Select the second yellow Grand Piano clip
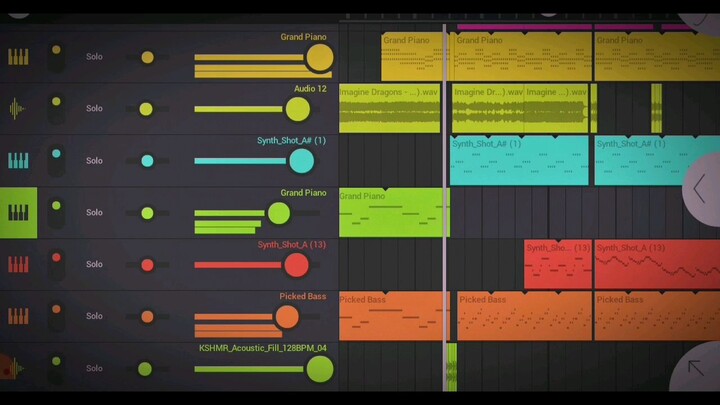This screenshot has width=720, height=405. point(523,57)
